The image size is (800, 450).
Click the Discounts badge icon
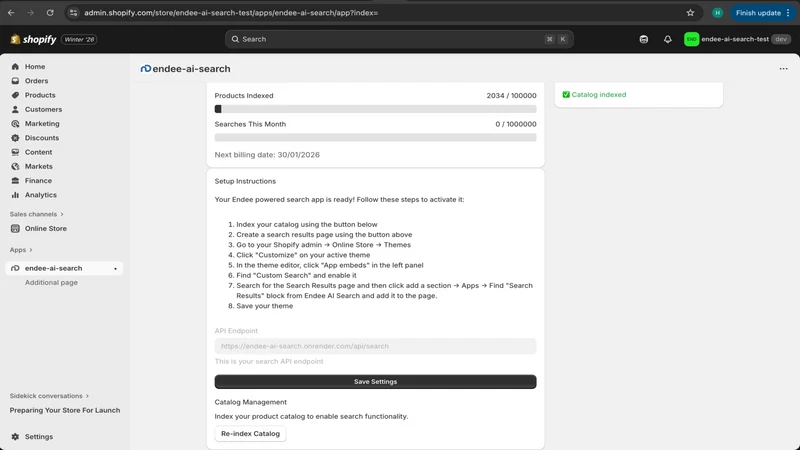click(x=15, y=138)
